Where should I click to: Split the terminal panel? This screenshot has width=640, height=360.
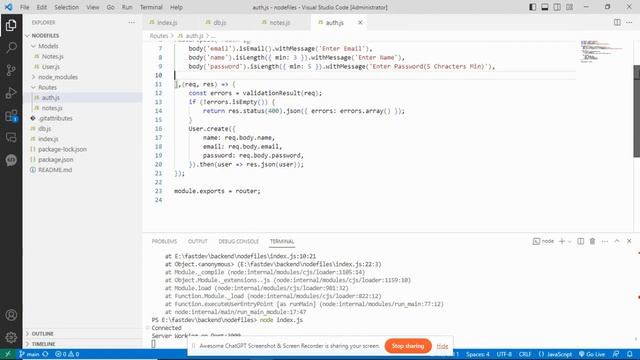pos(580,241)
